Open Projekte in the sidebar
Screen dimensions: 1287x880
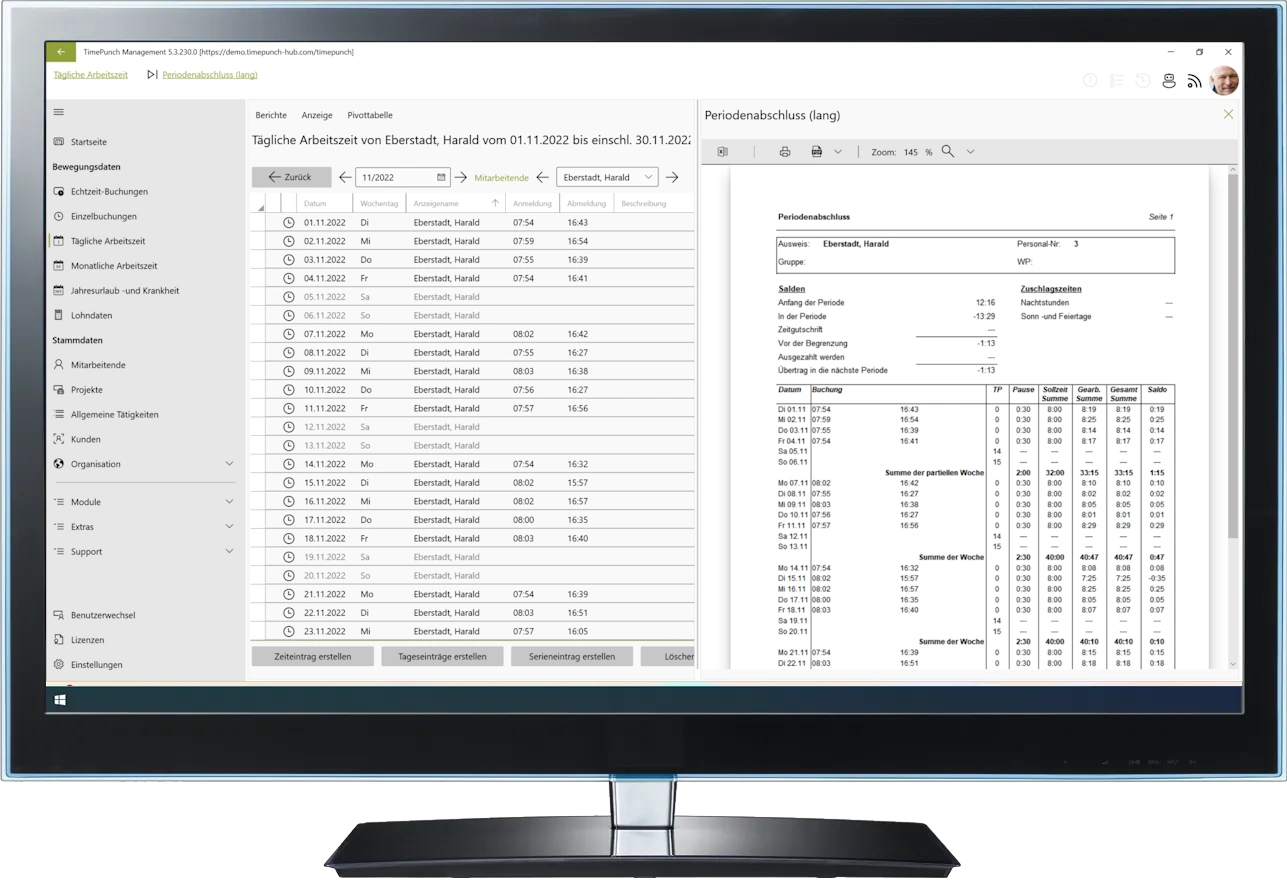point(78,390)
